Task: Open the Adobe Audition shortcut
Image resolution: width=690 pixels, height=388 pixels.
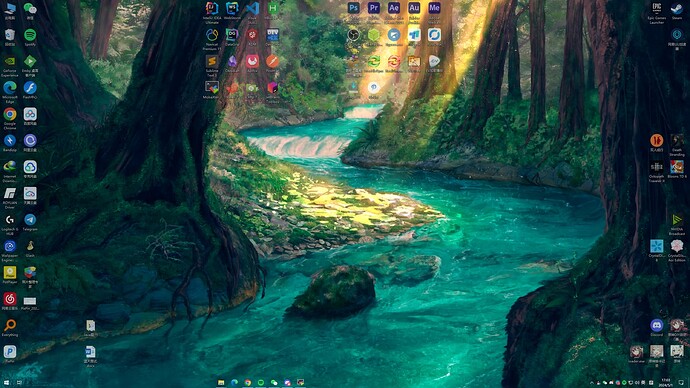Action: click(x=414, y=8)
